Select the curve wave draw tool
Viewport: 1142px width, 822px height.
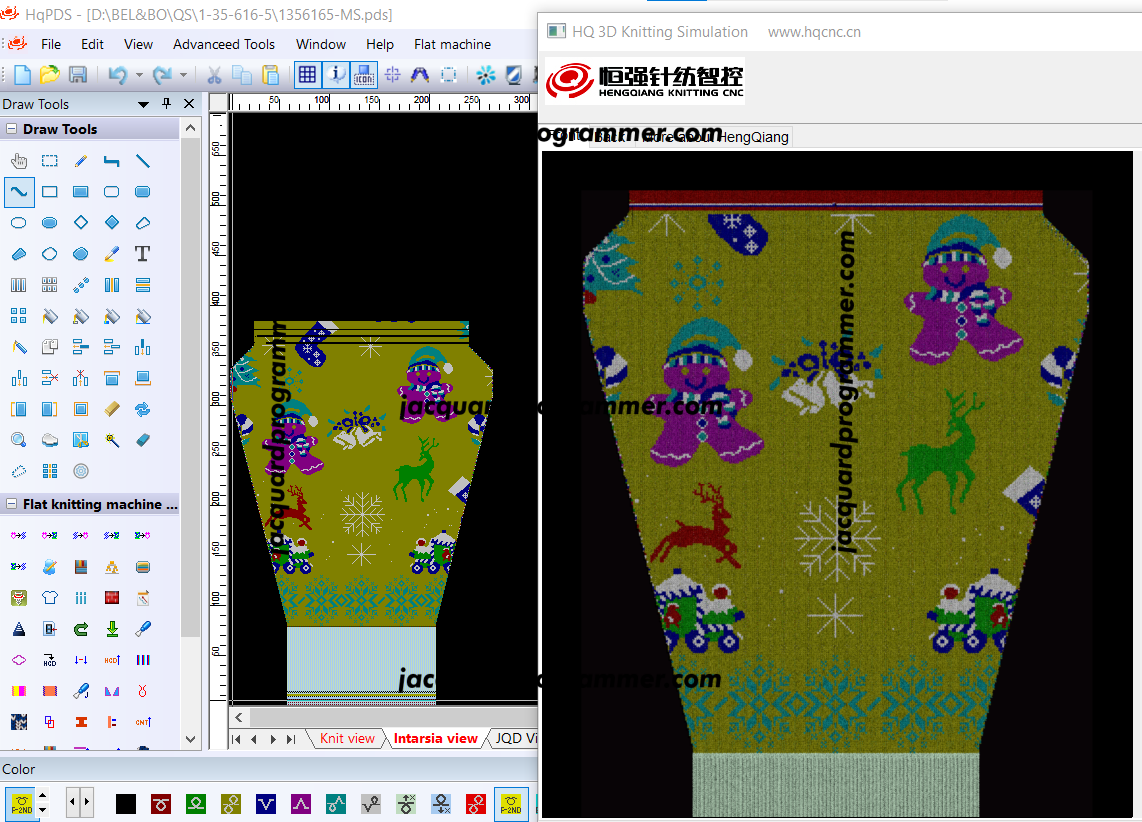click(19, 192)
